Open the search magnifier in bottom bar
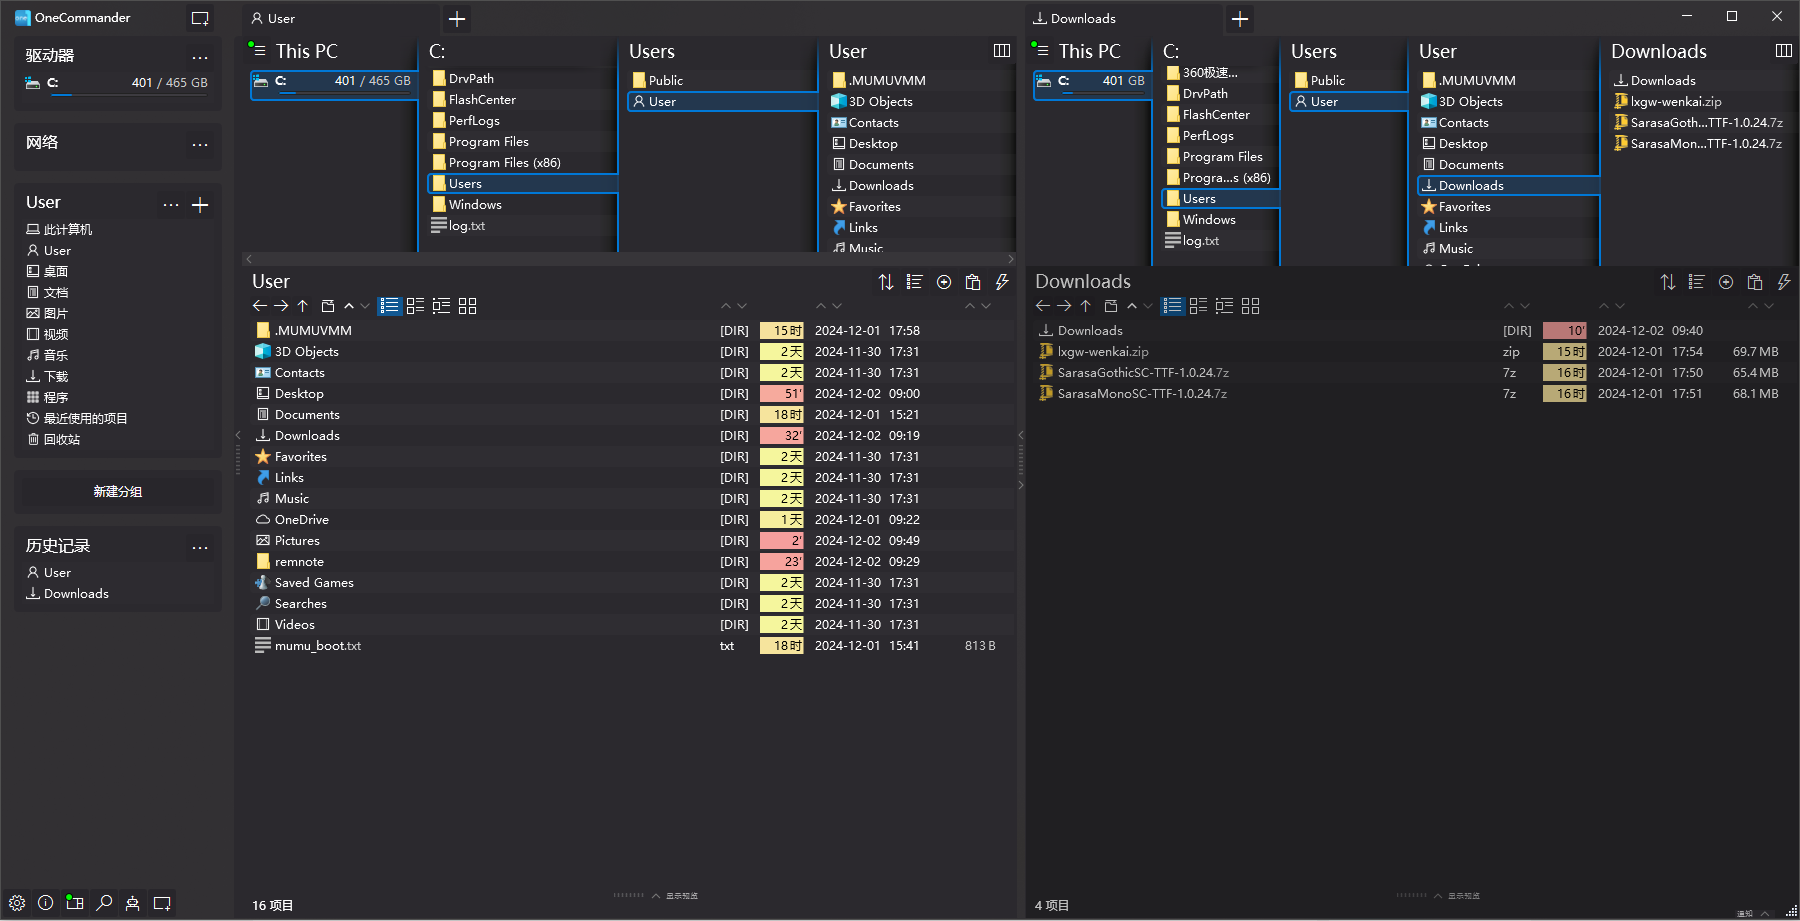1800x921 pixels. point(104,903)
